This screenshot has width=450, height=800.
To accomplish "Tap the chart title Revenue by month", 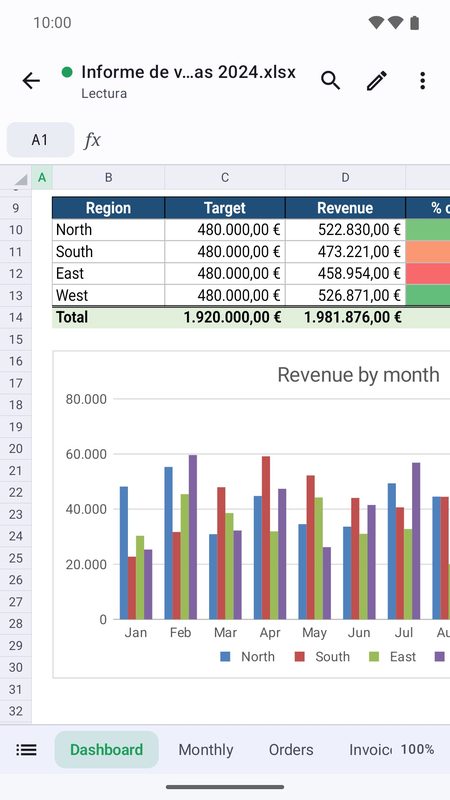I will click(358, 375).
